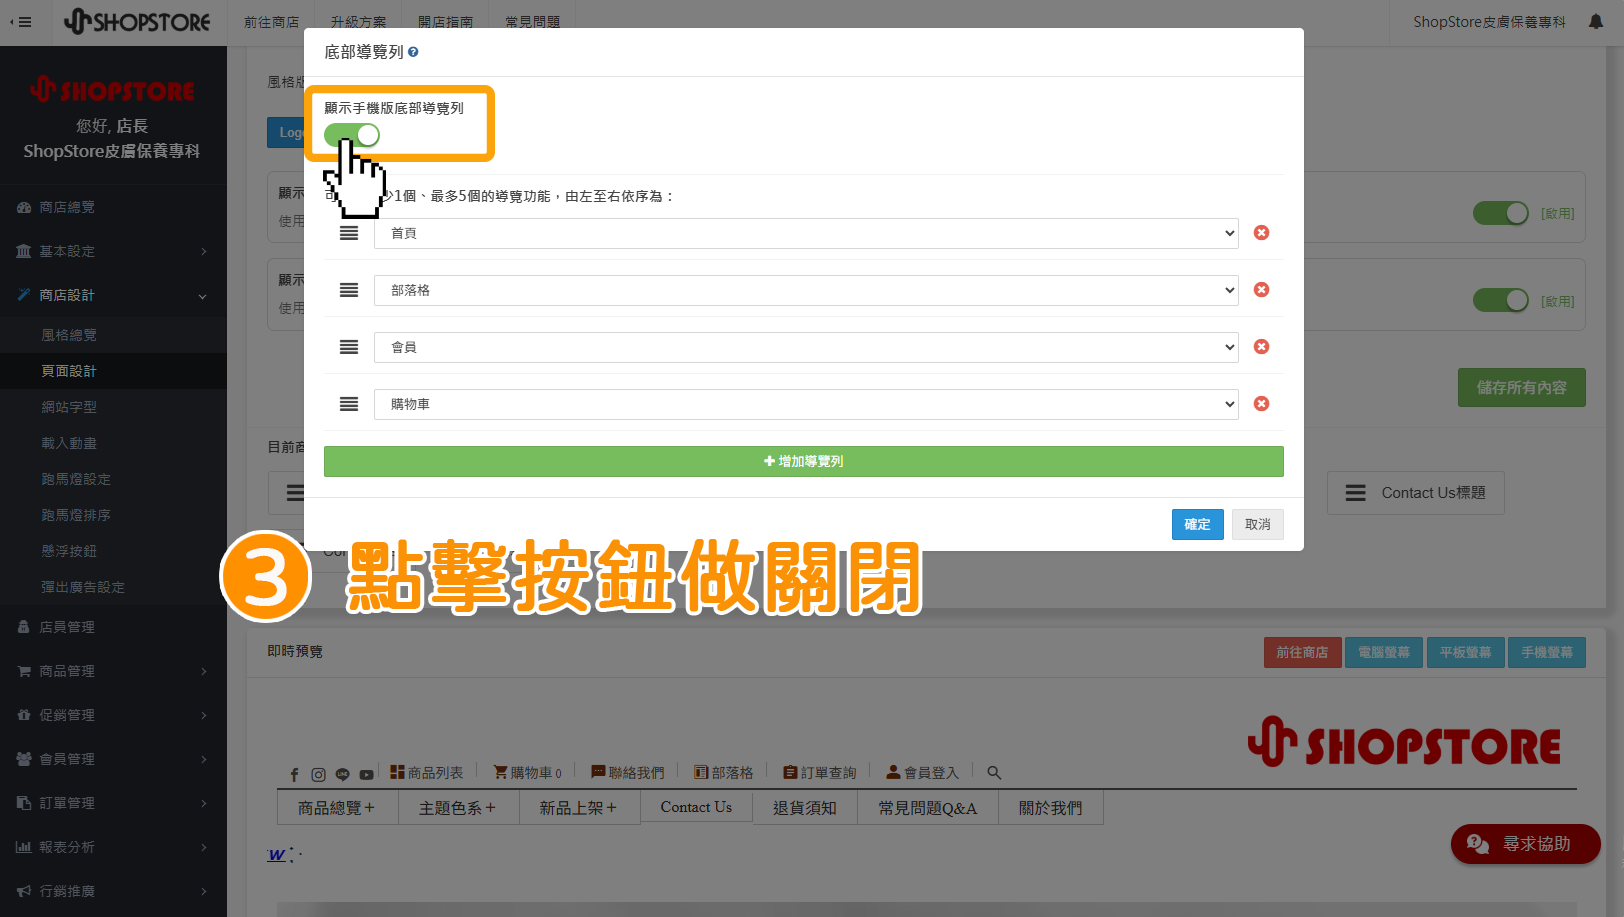The image size is (1624, 917).
Task: Confirm with the 確定 button
Action: (1197, 524)
